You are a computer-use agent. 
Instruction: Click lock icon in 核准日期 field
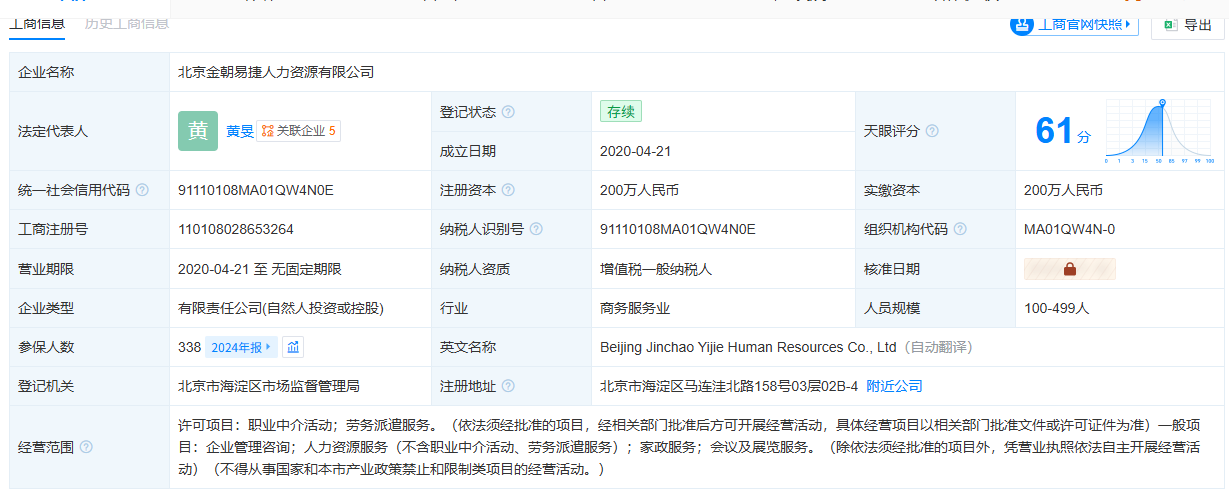pyautogui.click(x=1069, y=269)
